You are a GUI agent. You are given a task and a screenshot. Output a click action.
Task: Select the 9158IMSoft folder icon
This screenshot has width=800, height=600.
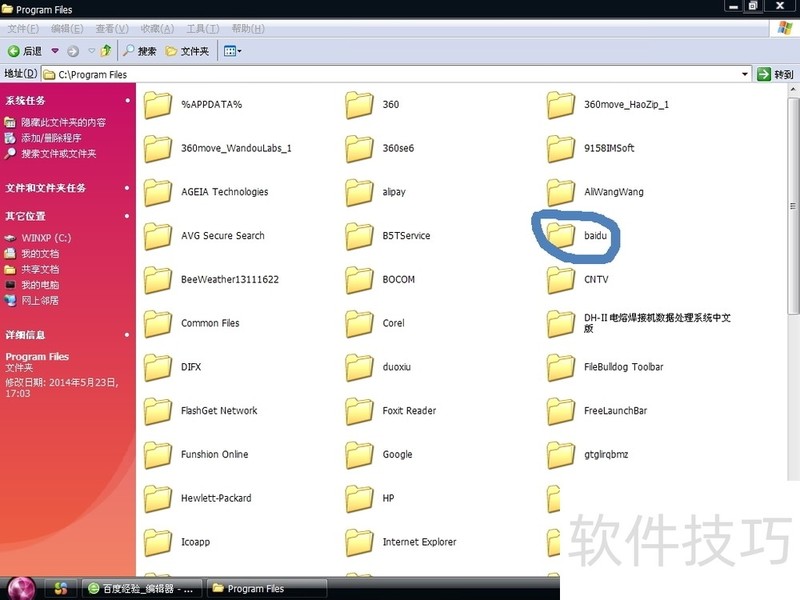point(561,149)
